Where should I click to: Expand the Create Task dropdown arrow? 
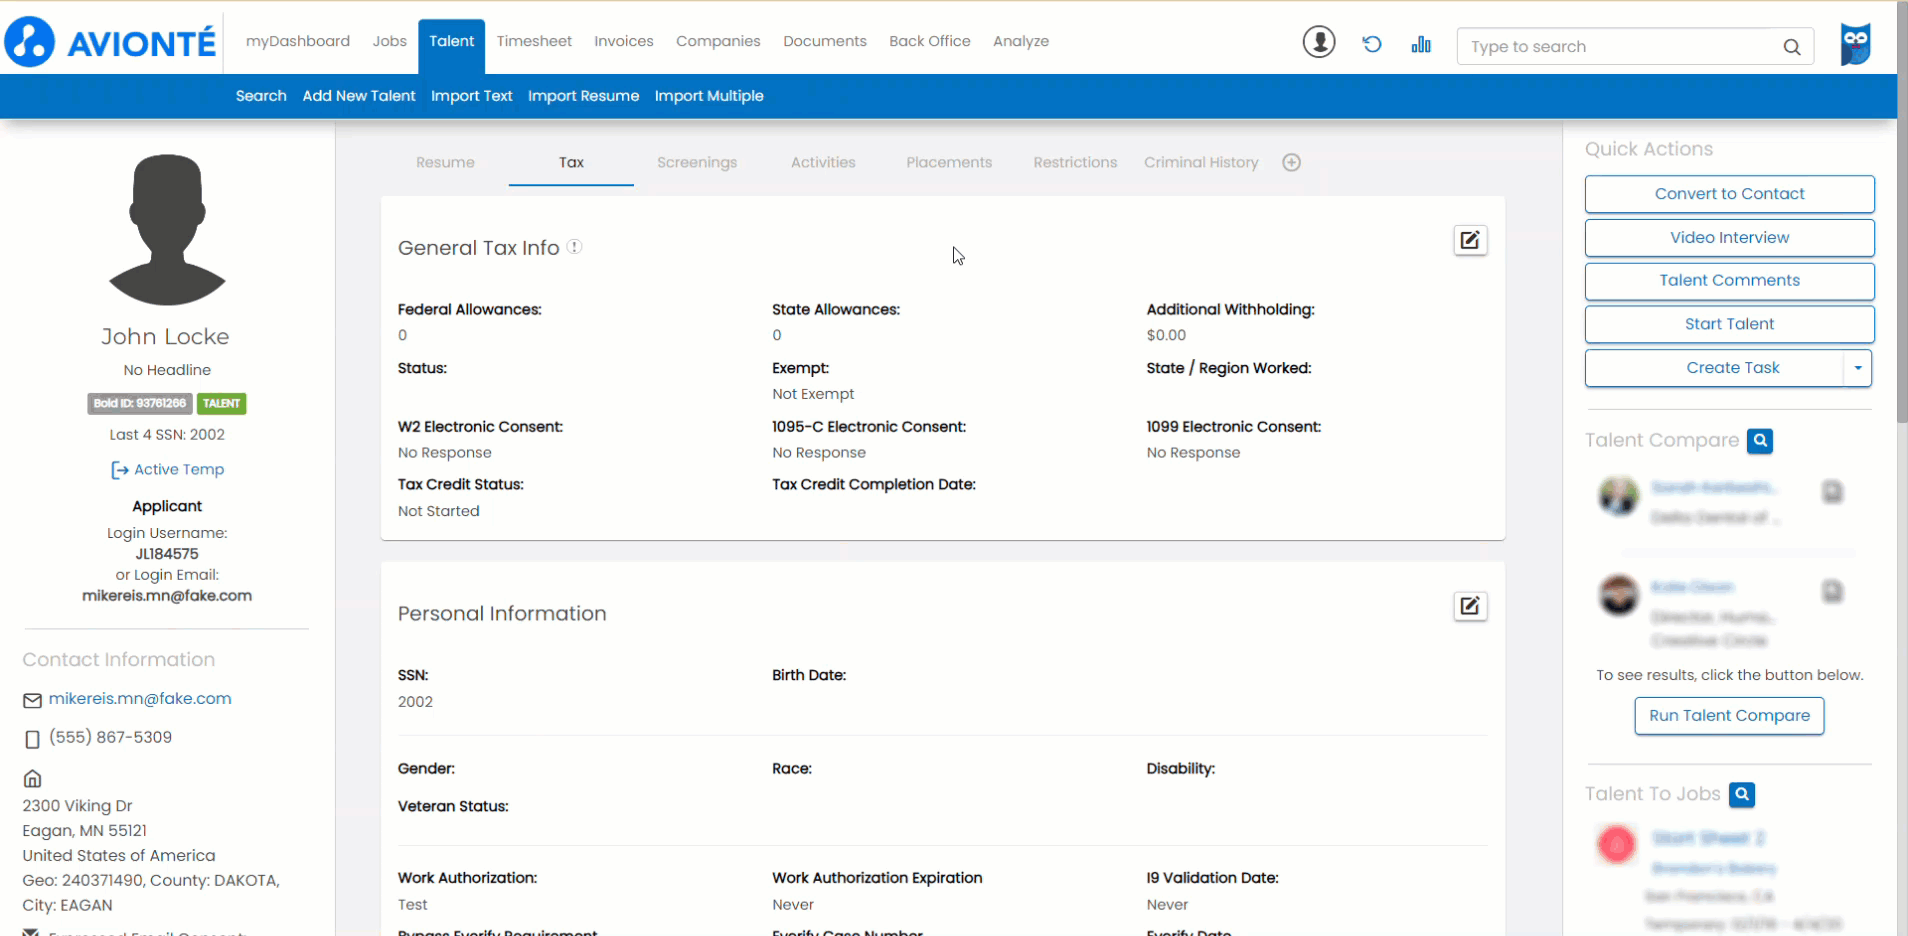click(1857, 368)
